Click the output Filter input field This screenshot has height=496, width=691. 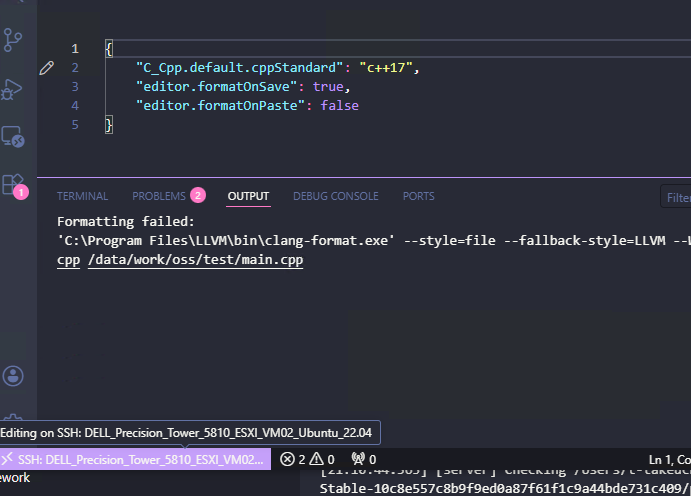tap(677, 197)
